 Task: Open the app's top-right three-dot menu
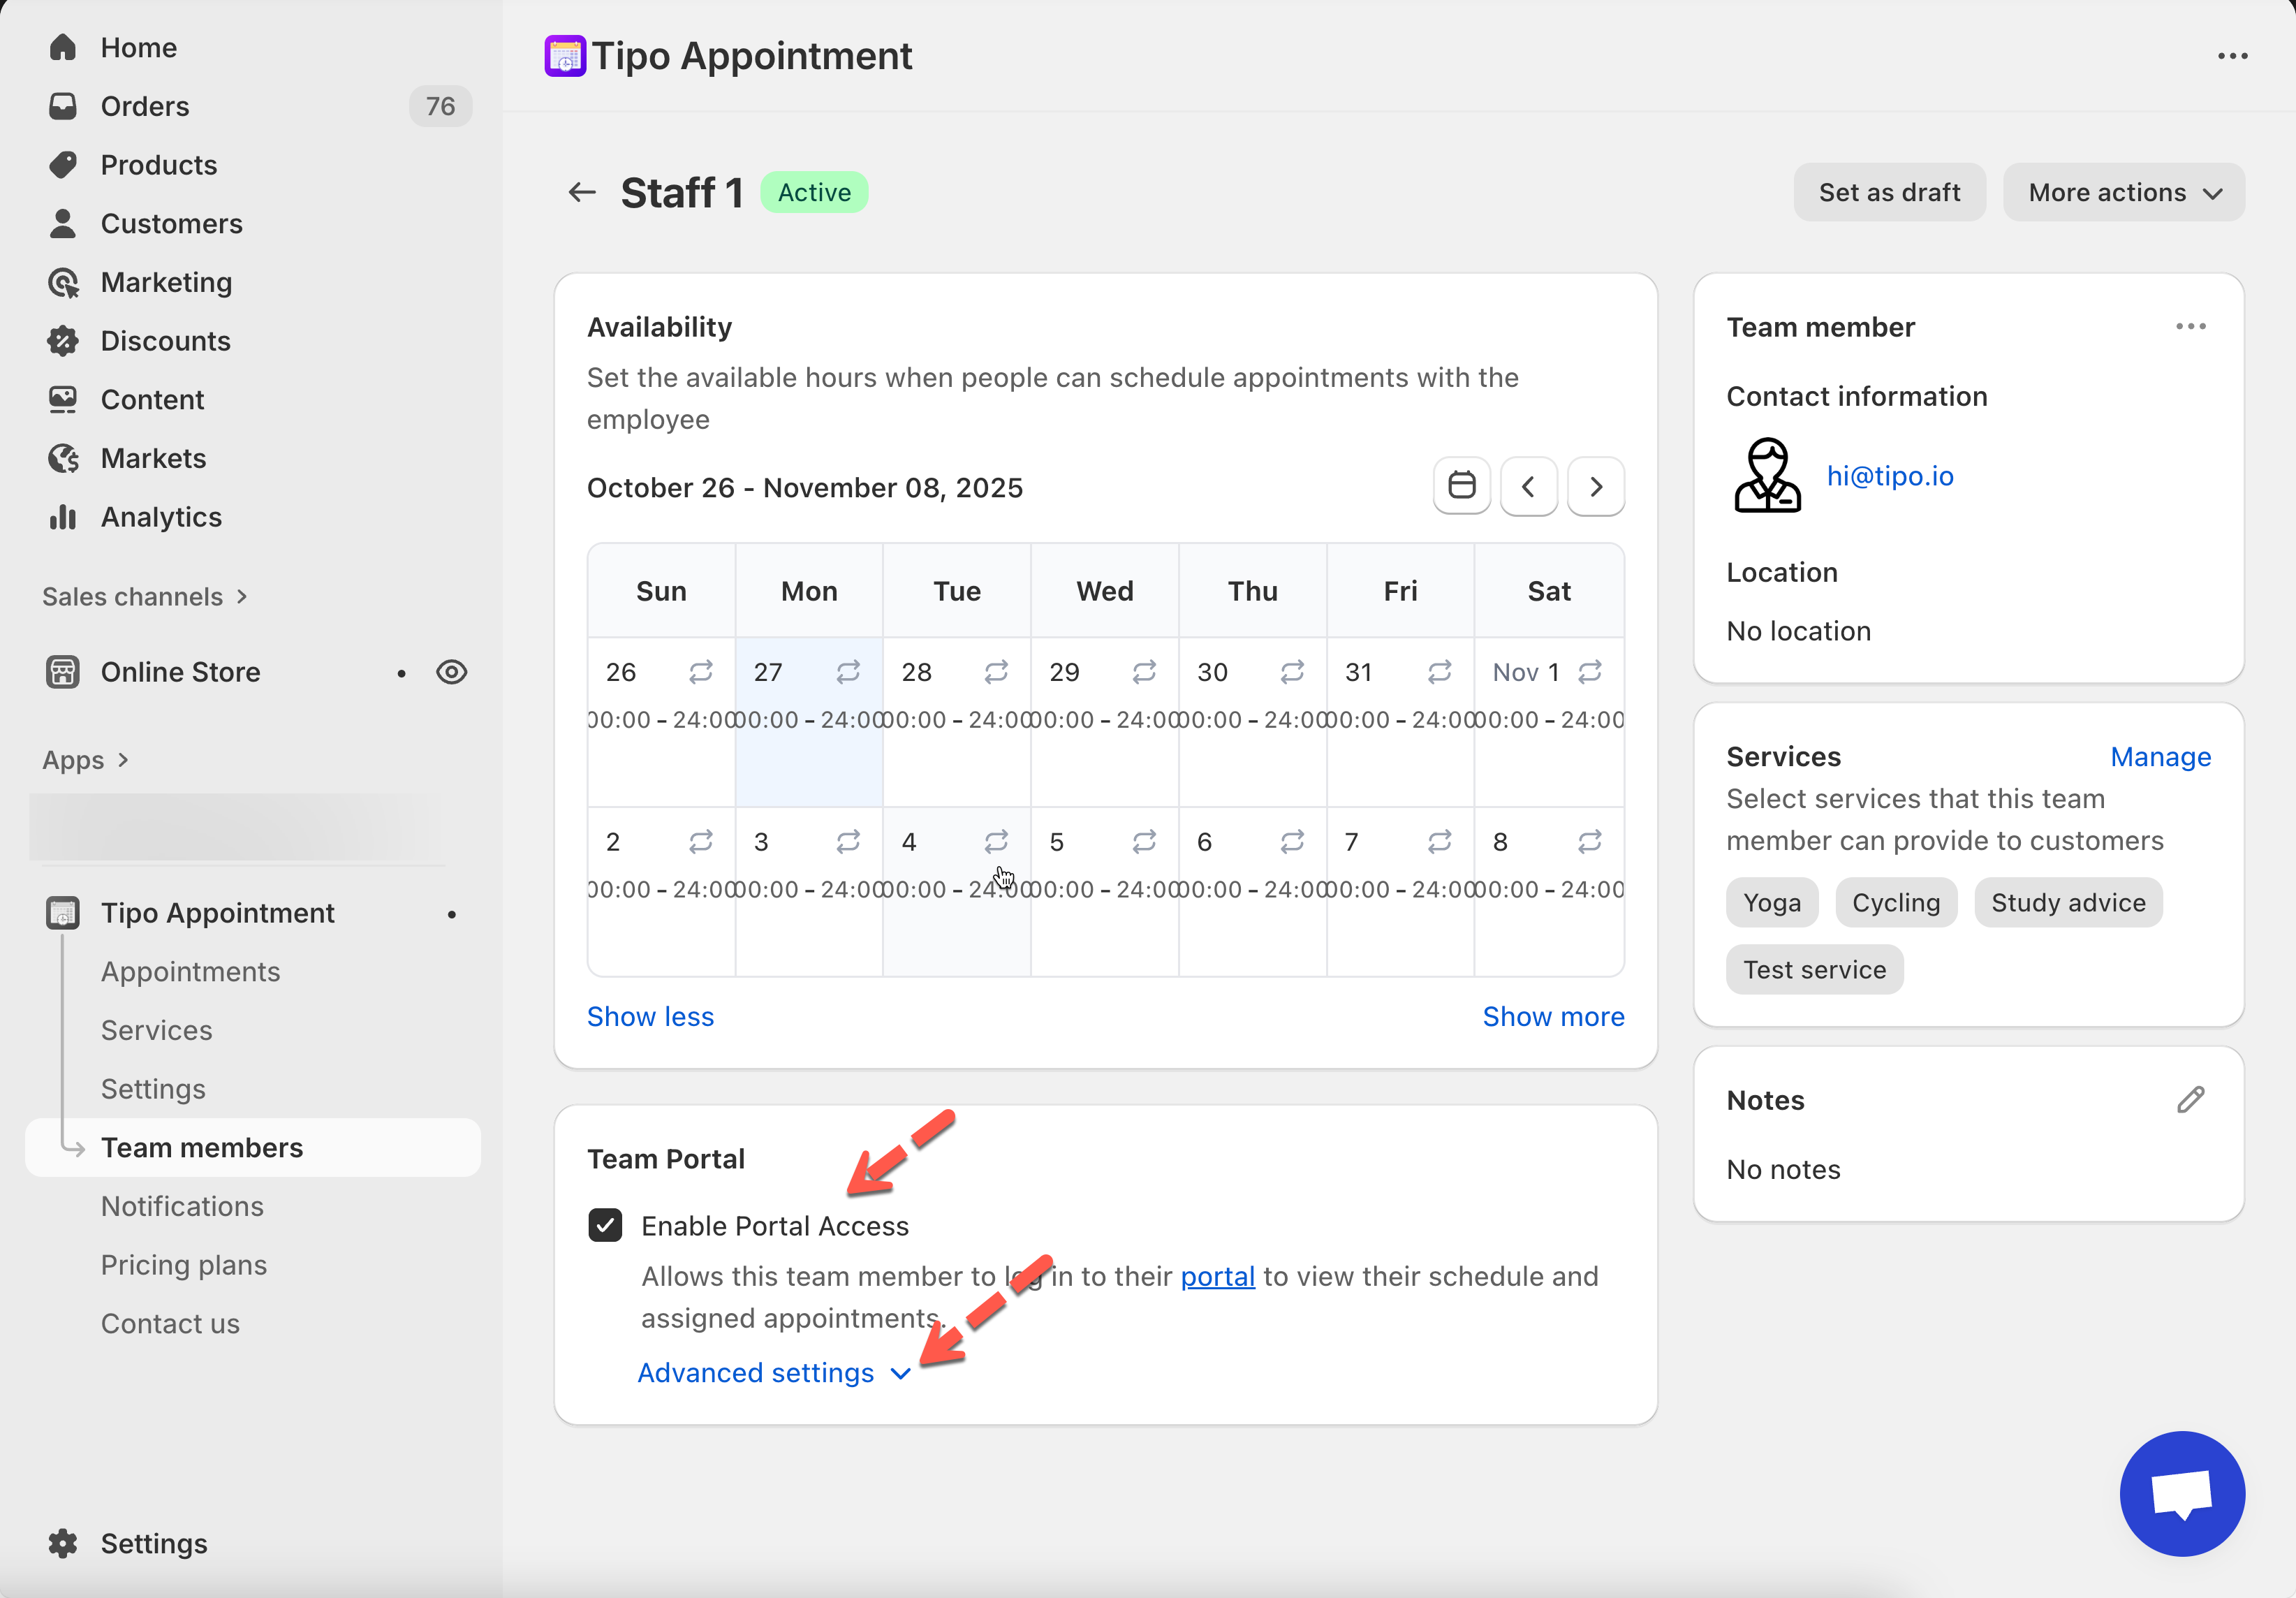tap(2232, 56)
